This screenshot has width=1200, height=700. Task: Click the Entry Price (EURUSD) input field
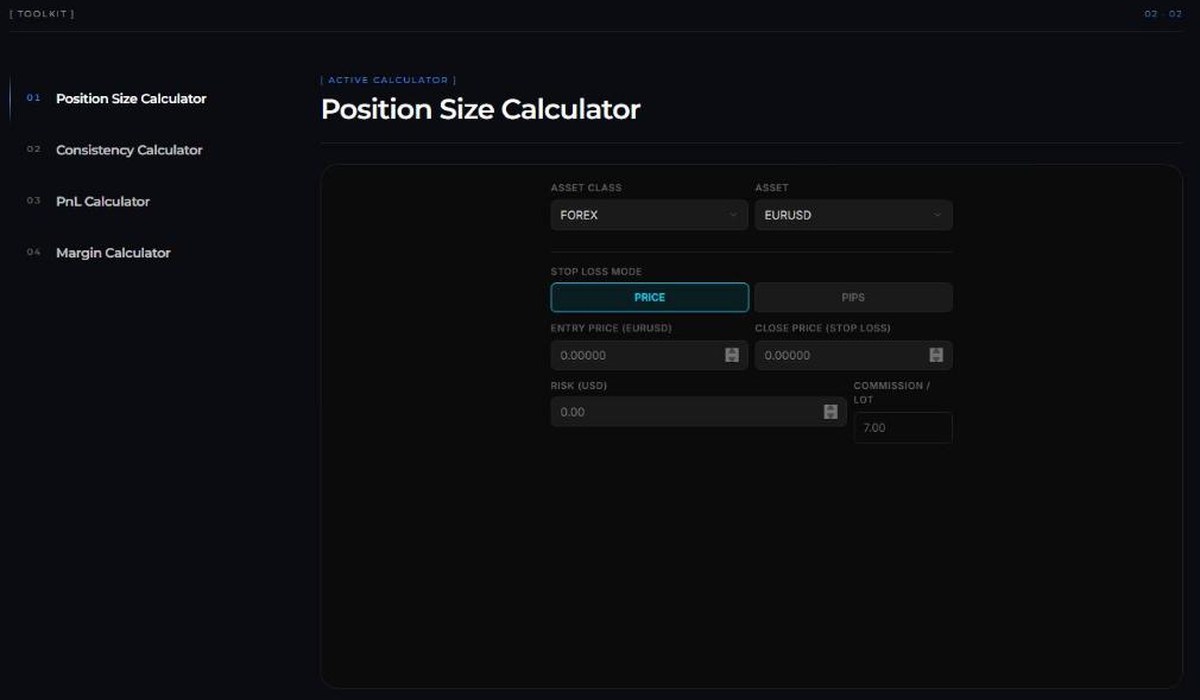pyautogui.click(x=649, y=355)
